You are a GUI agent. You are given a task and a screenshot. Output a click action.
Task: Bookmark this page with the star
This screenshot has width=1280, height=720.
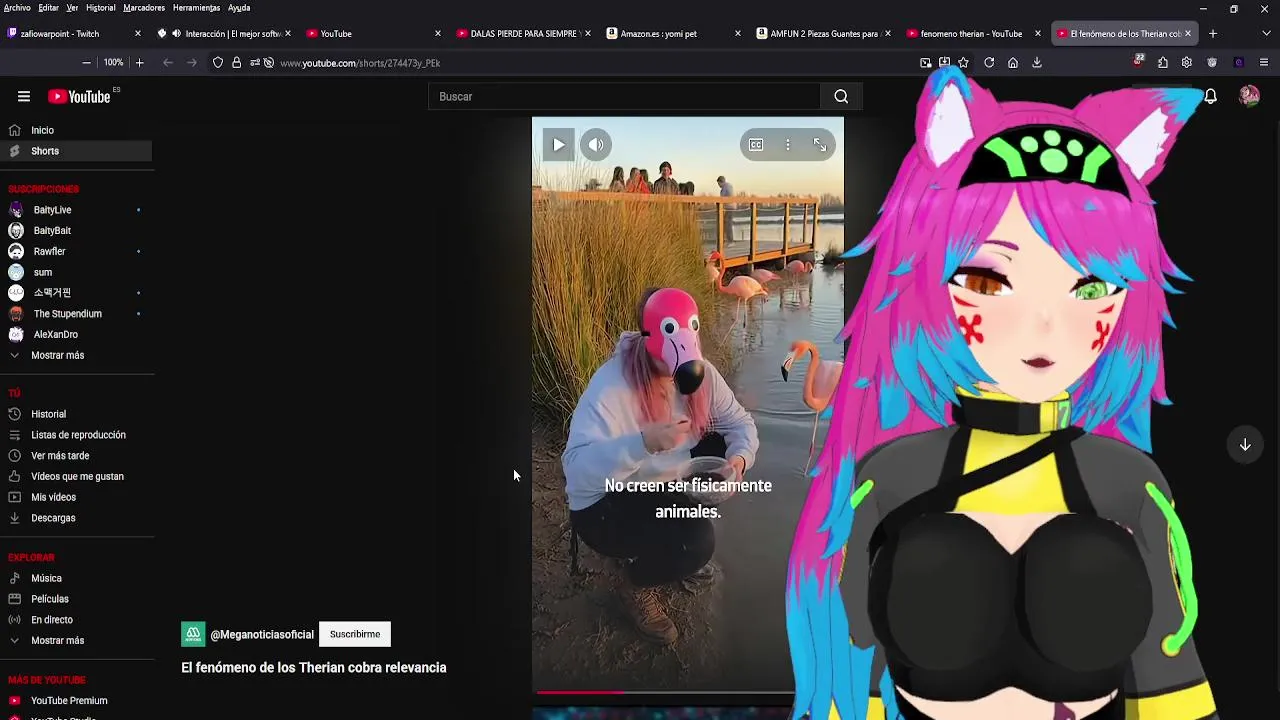(963, 63)
